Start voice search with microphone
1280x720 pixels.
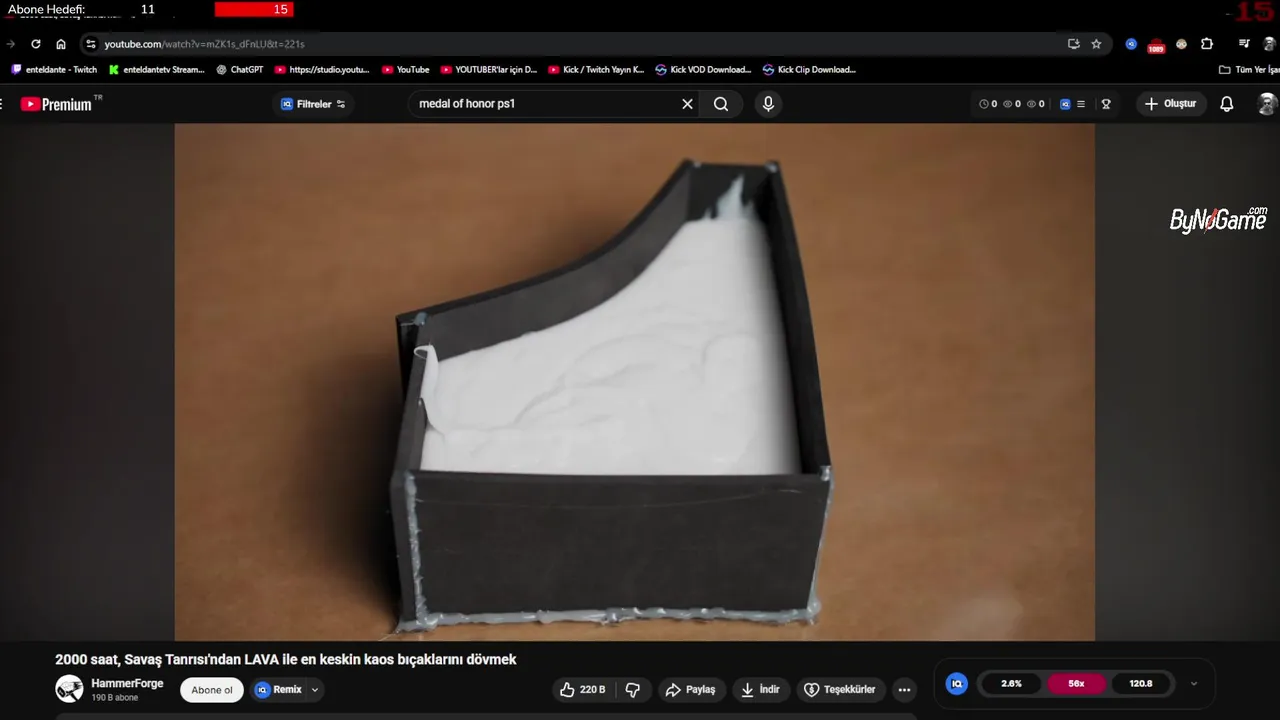coord(768,104)
